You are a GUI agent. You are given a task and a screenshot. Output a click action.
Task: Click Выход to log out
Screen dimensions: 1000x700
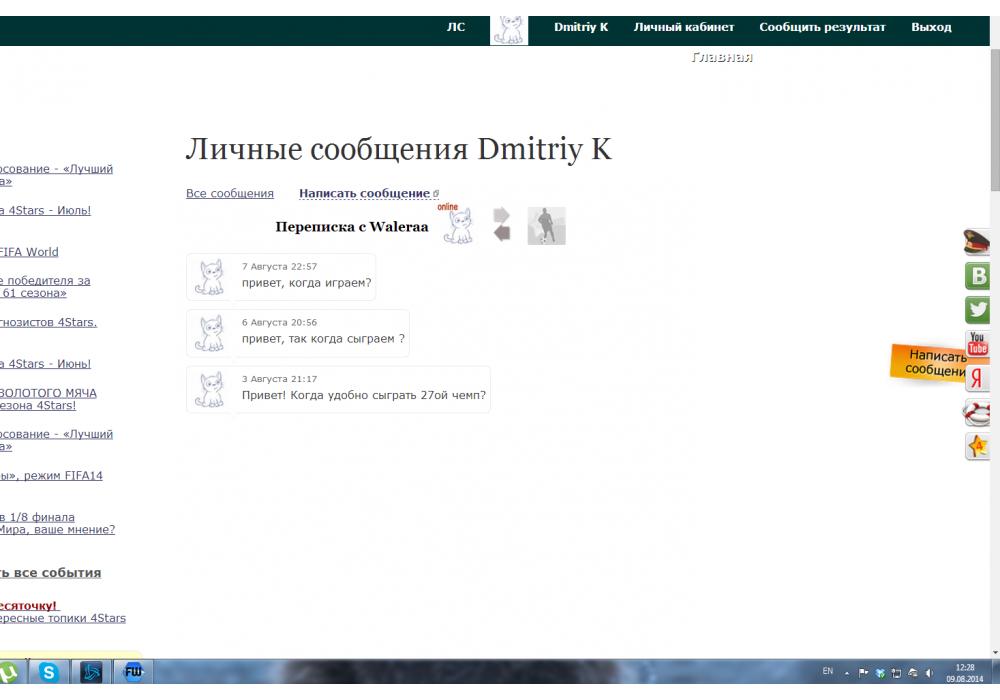(931, 28)
